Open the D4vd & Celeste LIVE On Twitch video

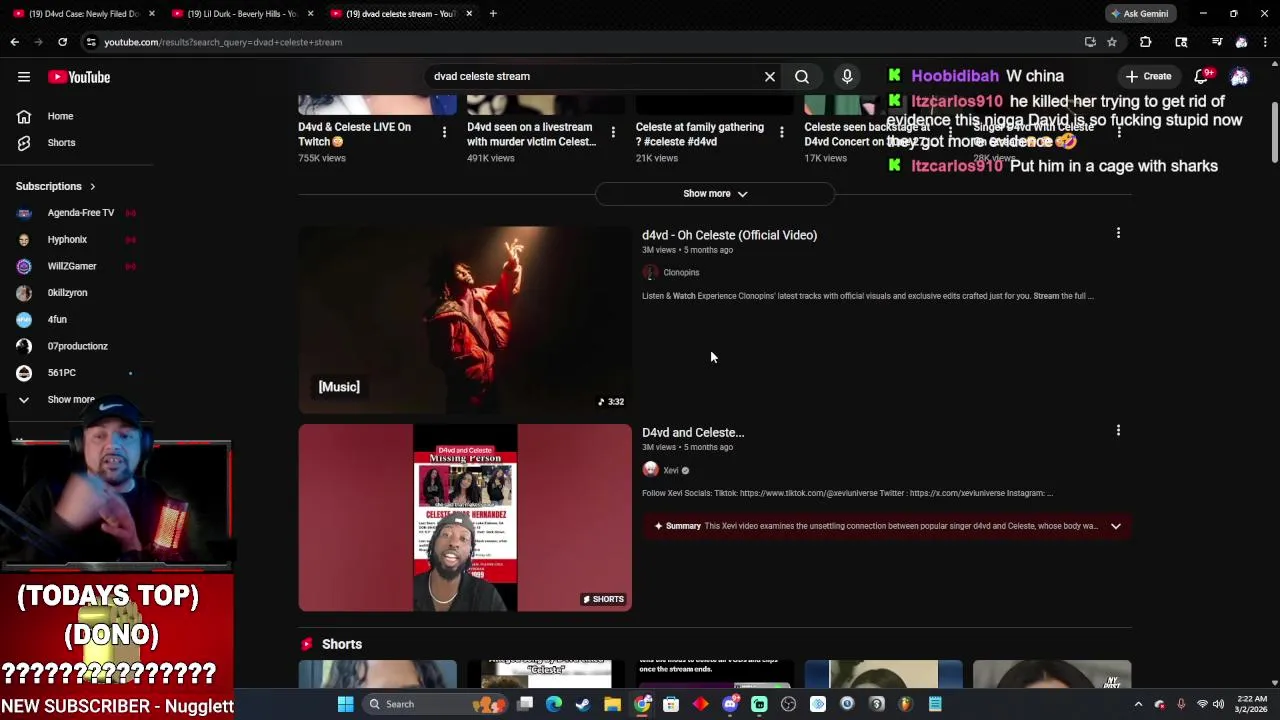coord(354,134)
